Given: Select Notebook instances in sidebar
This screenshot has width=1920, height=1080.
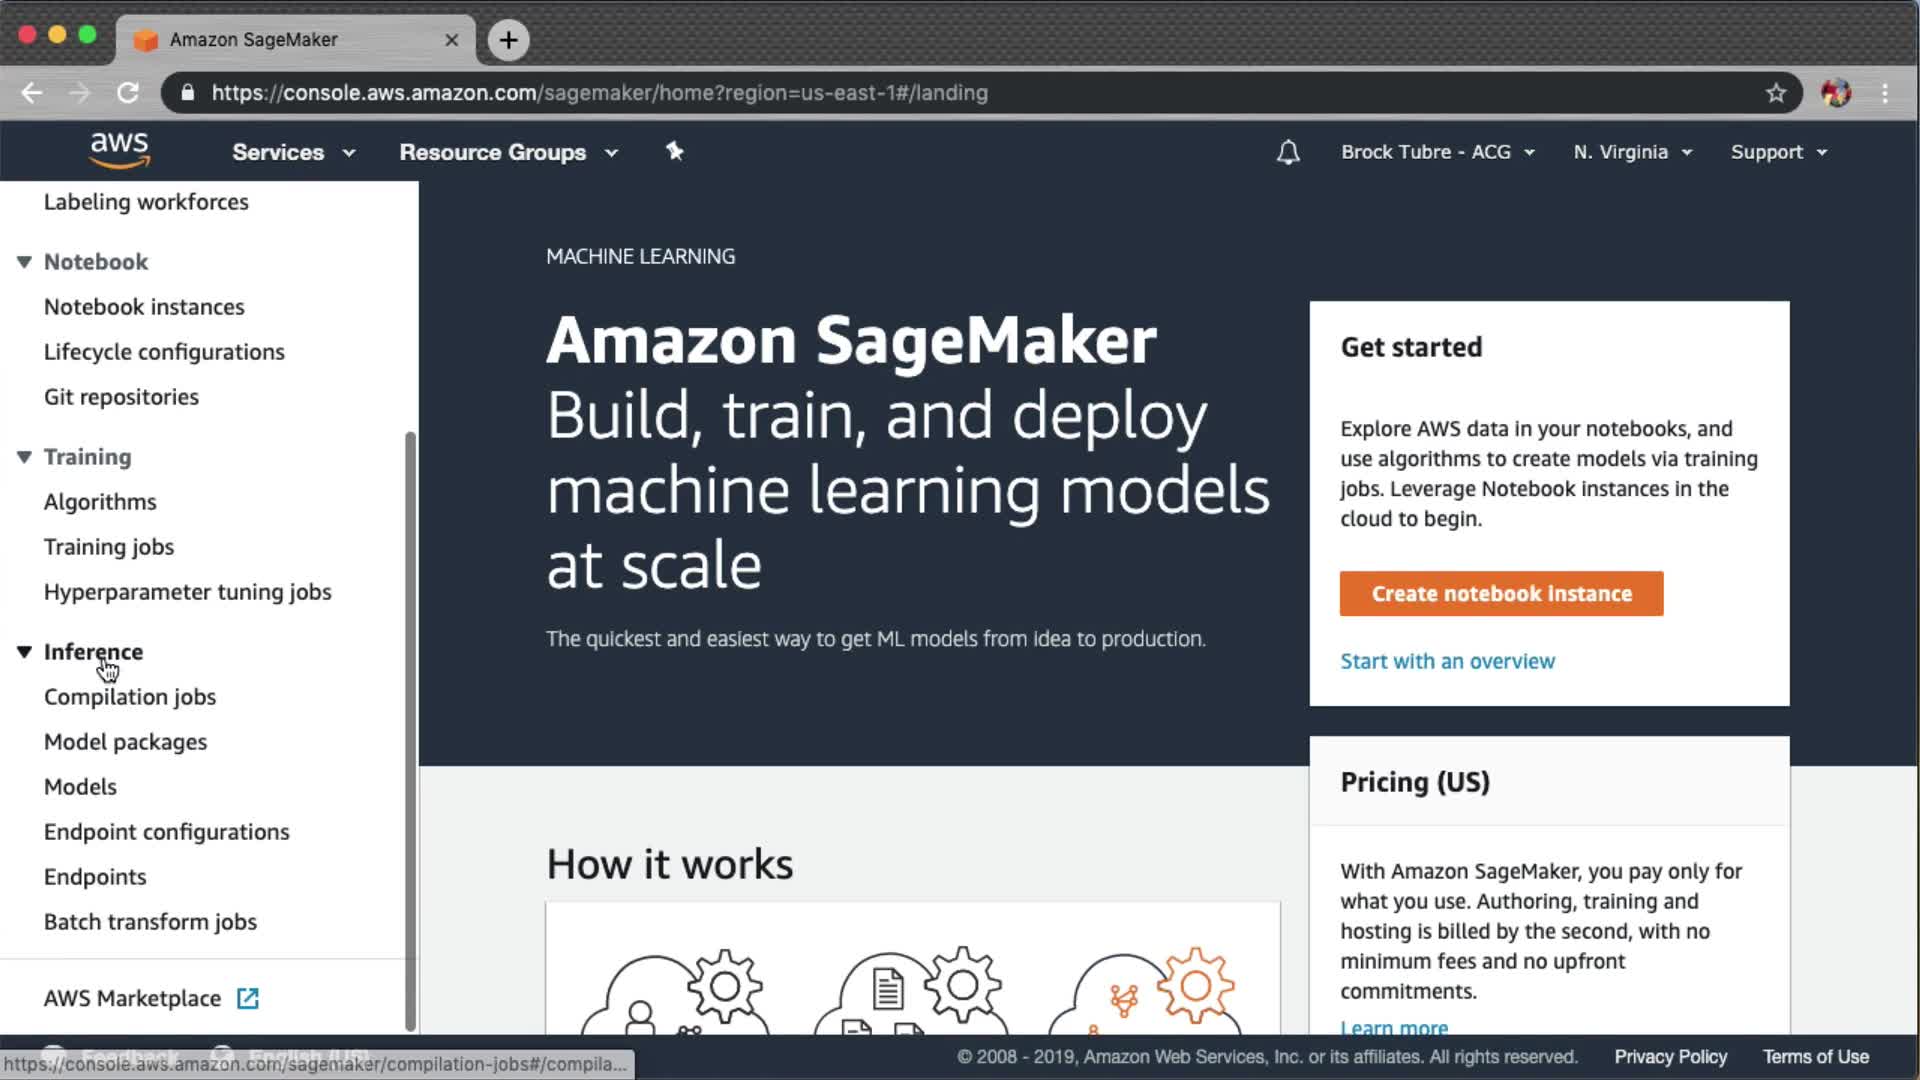Looking at the screenshot, I should click(x=144, y=307).
